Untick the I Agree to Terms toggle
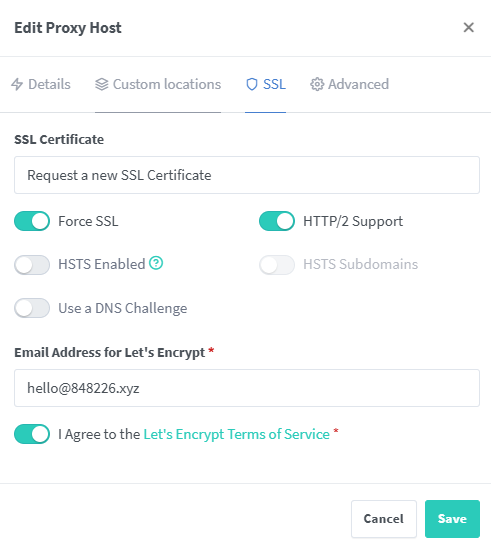Screen dimensions: 491x548 coord(32,434)
